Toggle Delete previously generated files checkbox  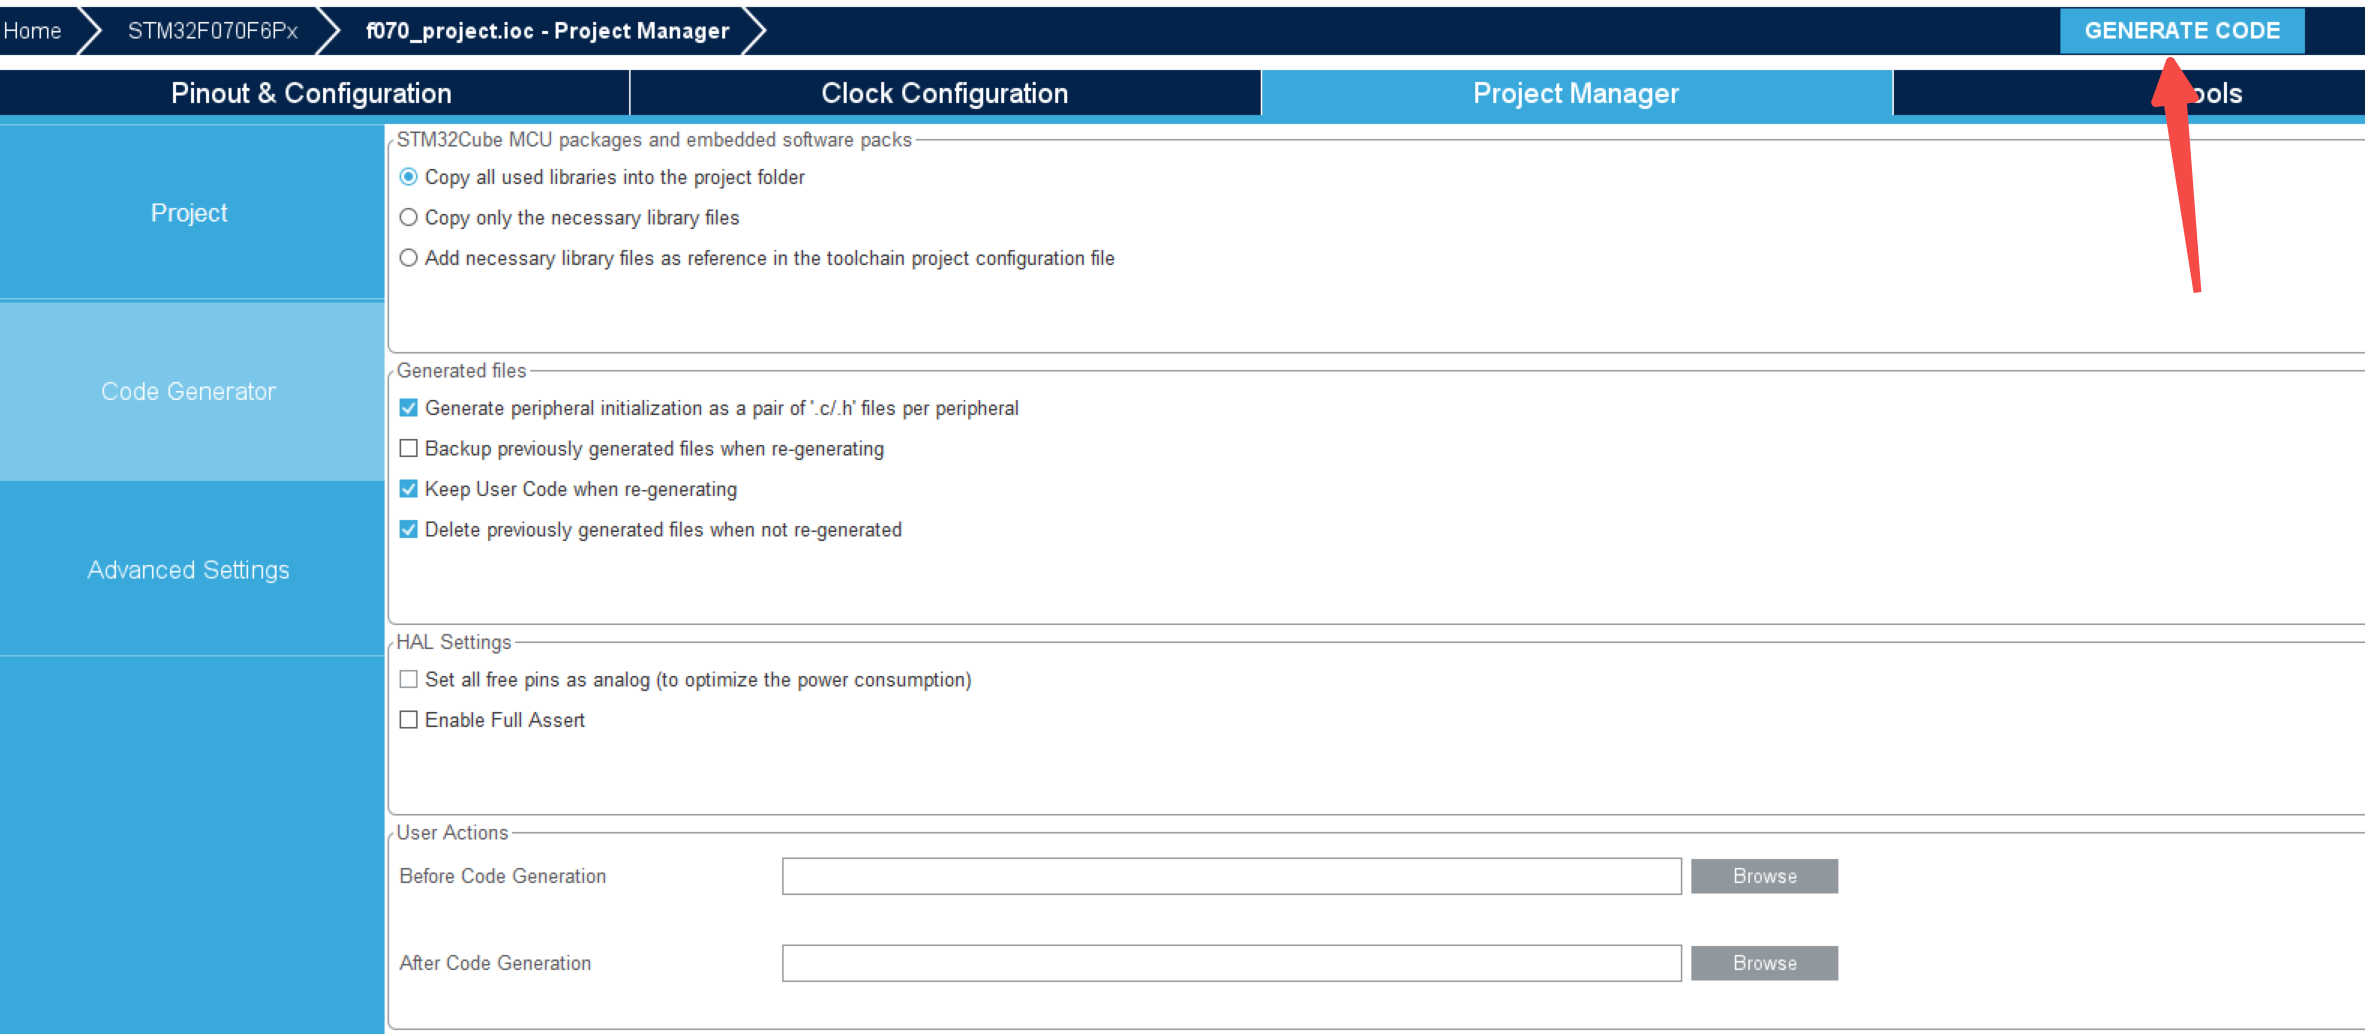coord(408,530)
